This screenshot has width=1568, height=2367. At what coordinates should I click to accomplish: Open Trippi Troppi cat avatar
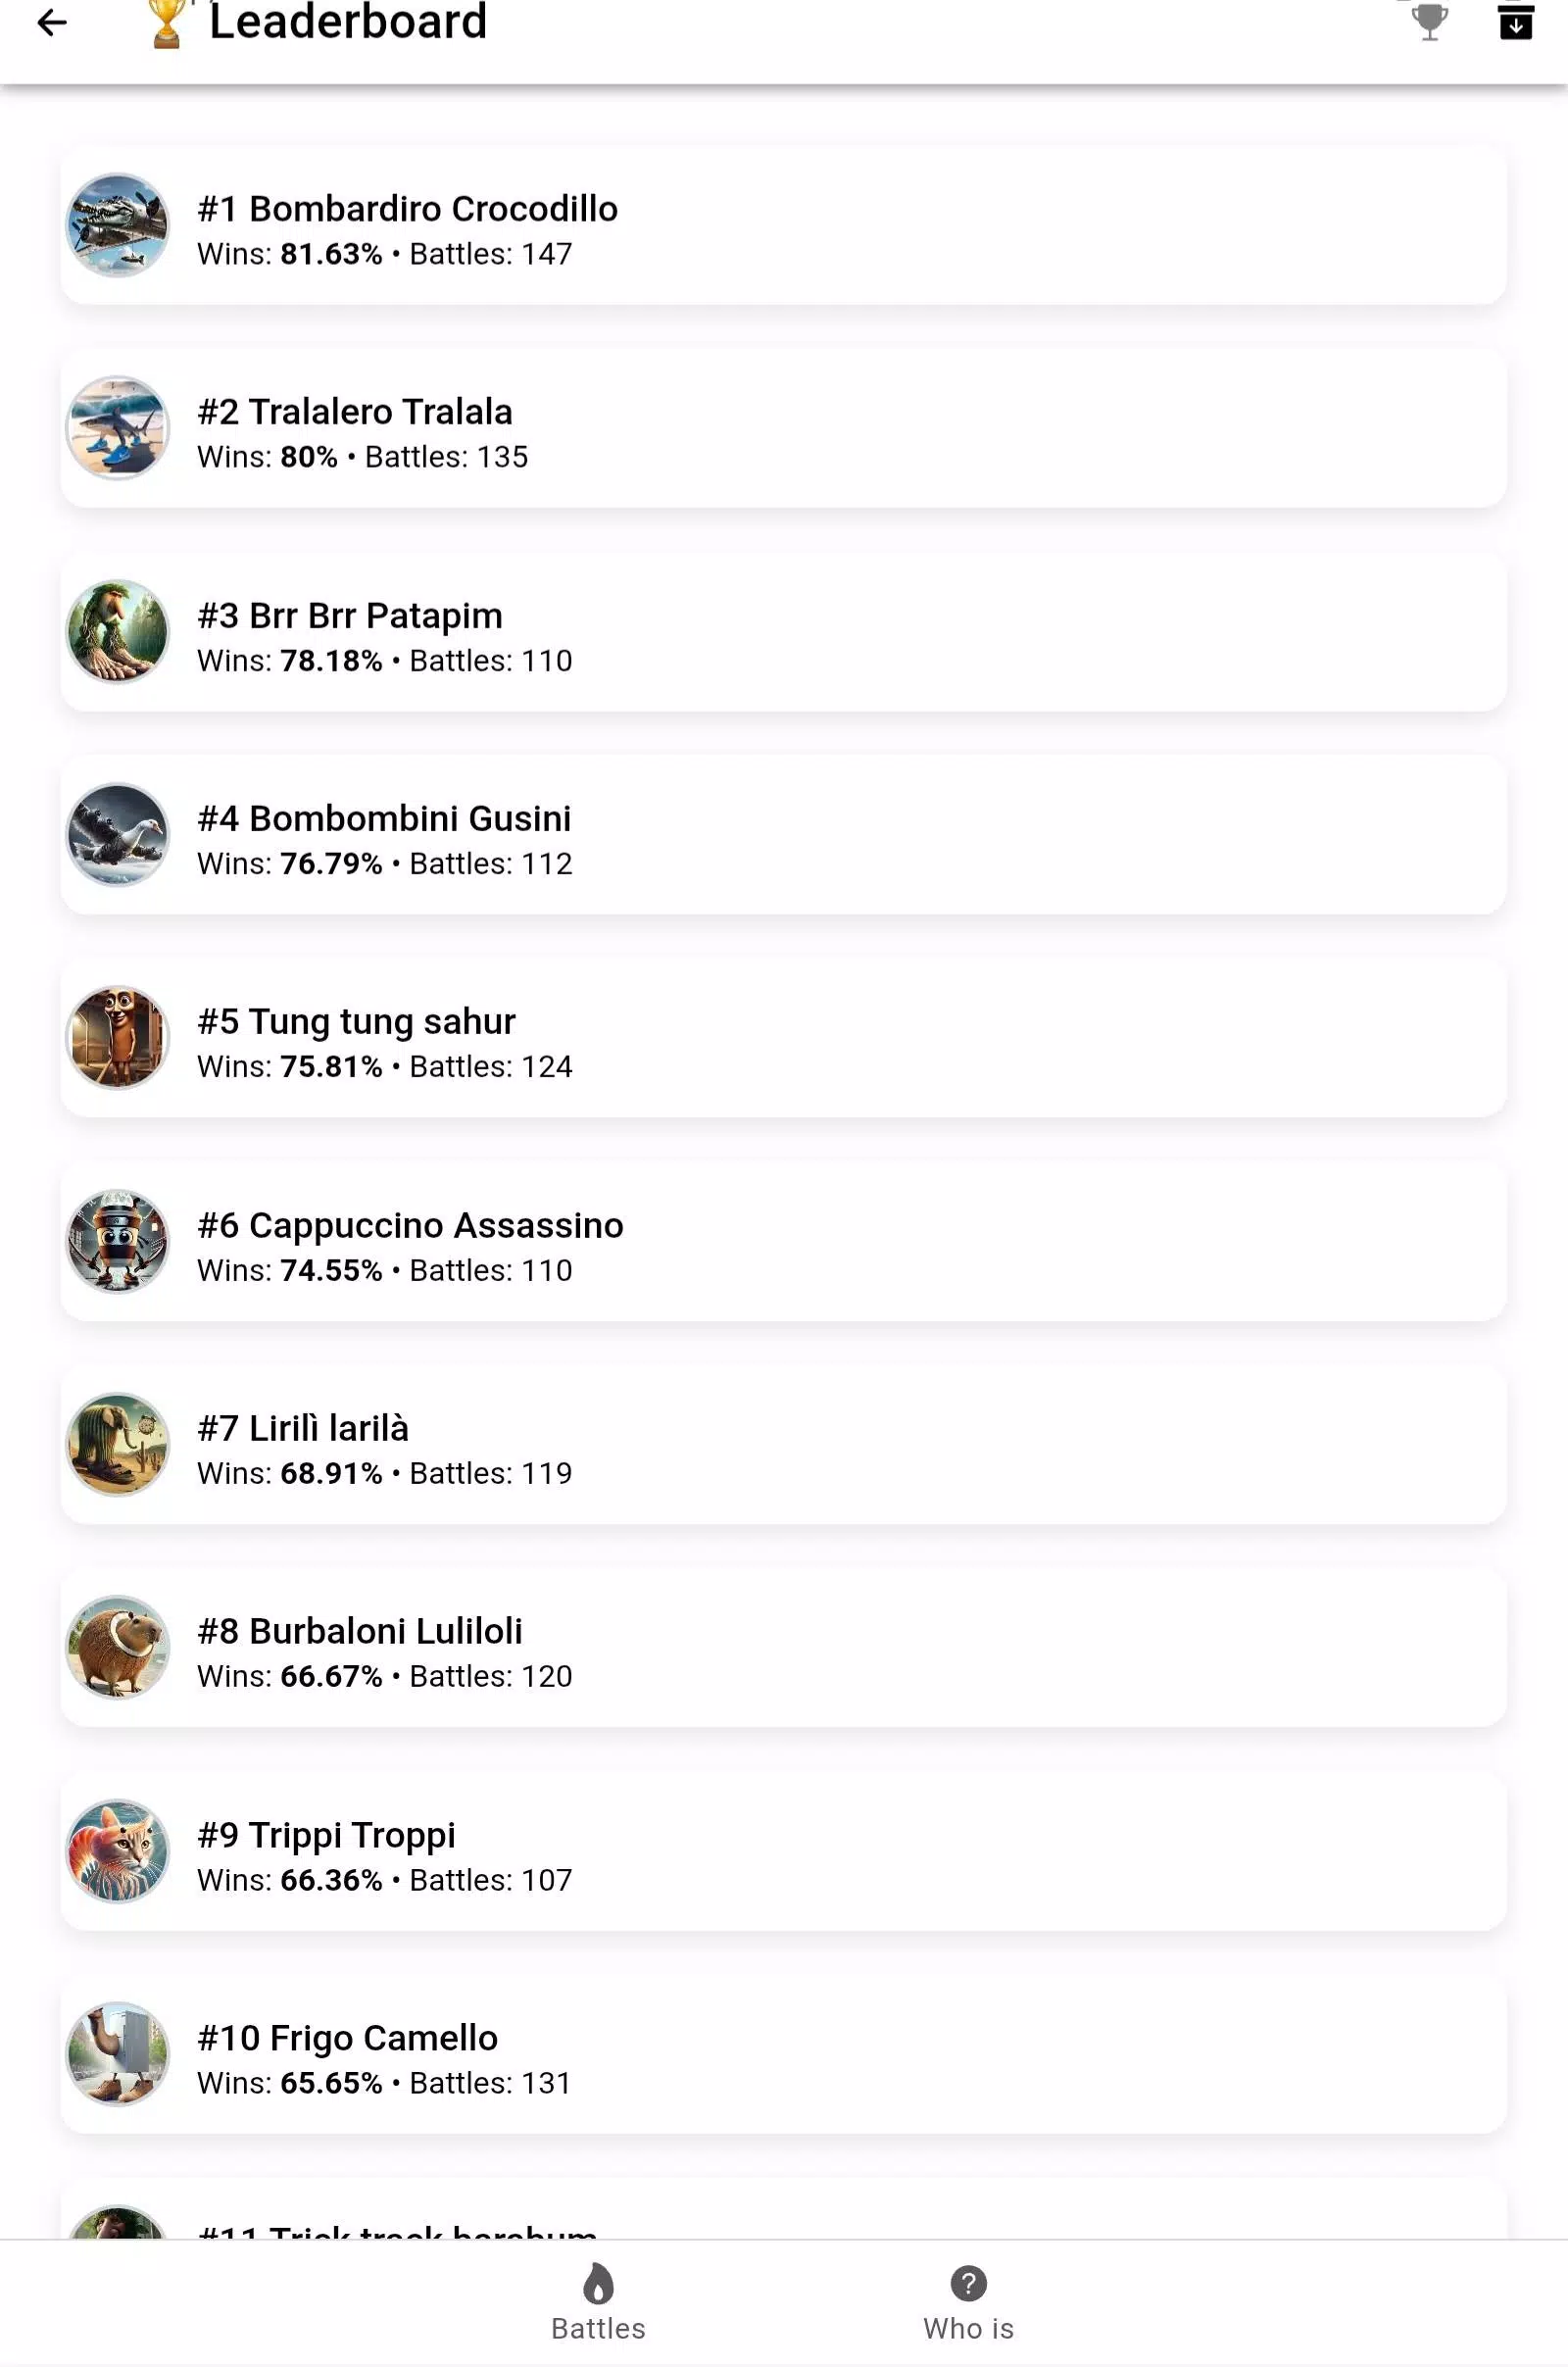point(118,1851)
